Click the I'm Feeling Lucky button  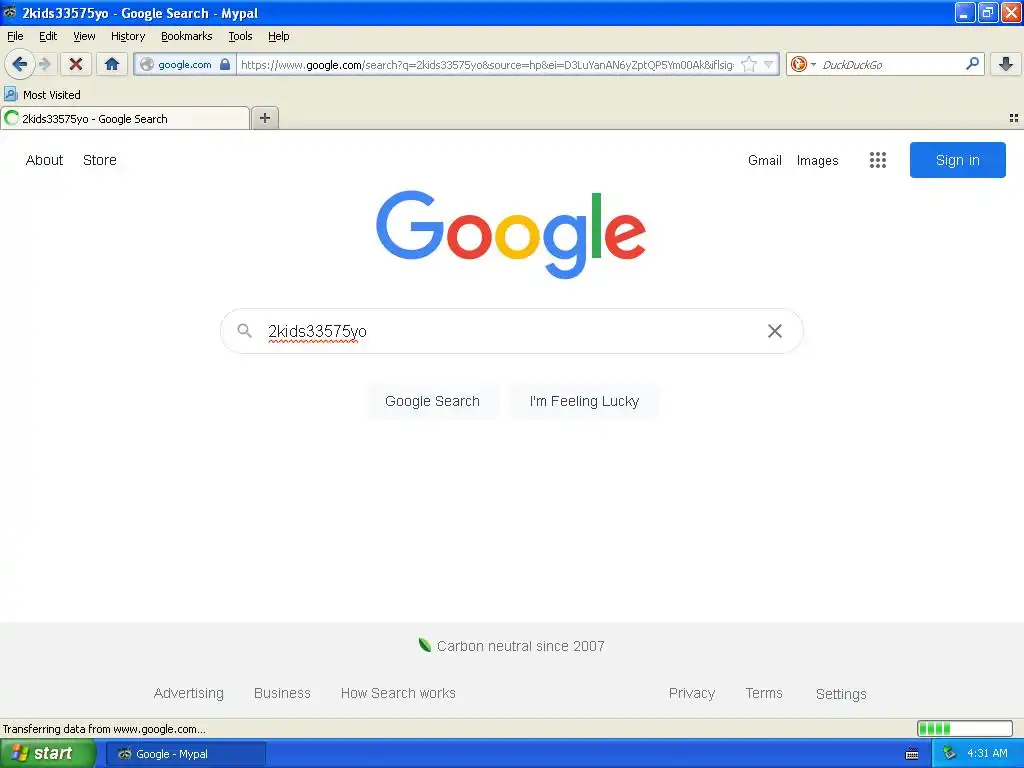[x=584, y=401]
